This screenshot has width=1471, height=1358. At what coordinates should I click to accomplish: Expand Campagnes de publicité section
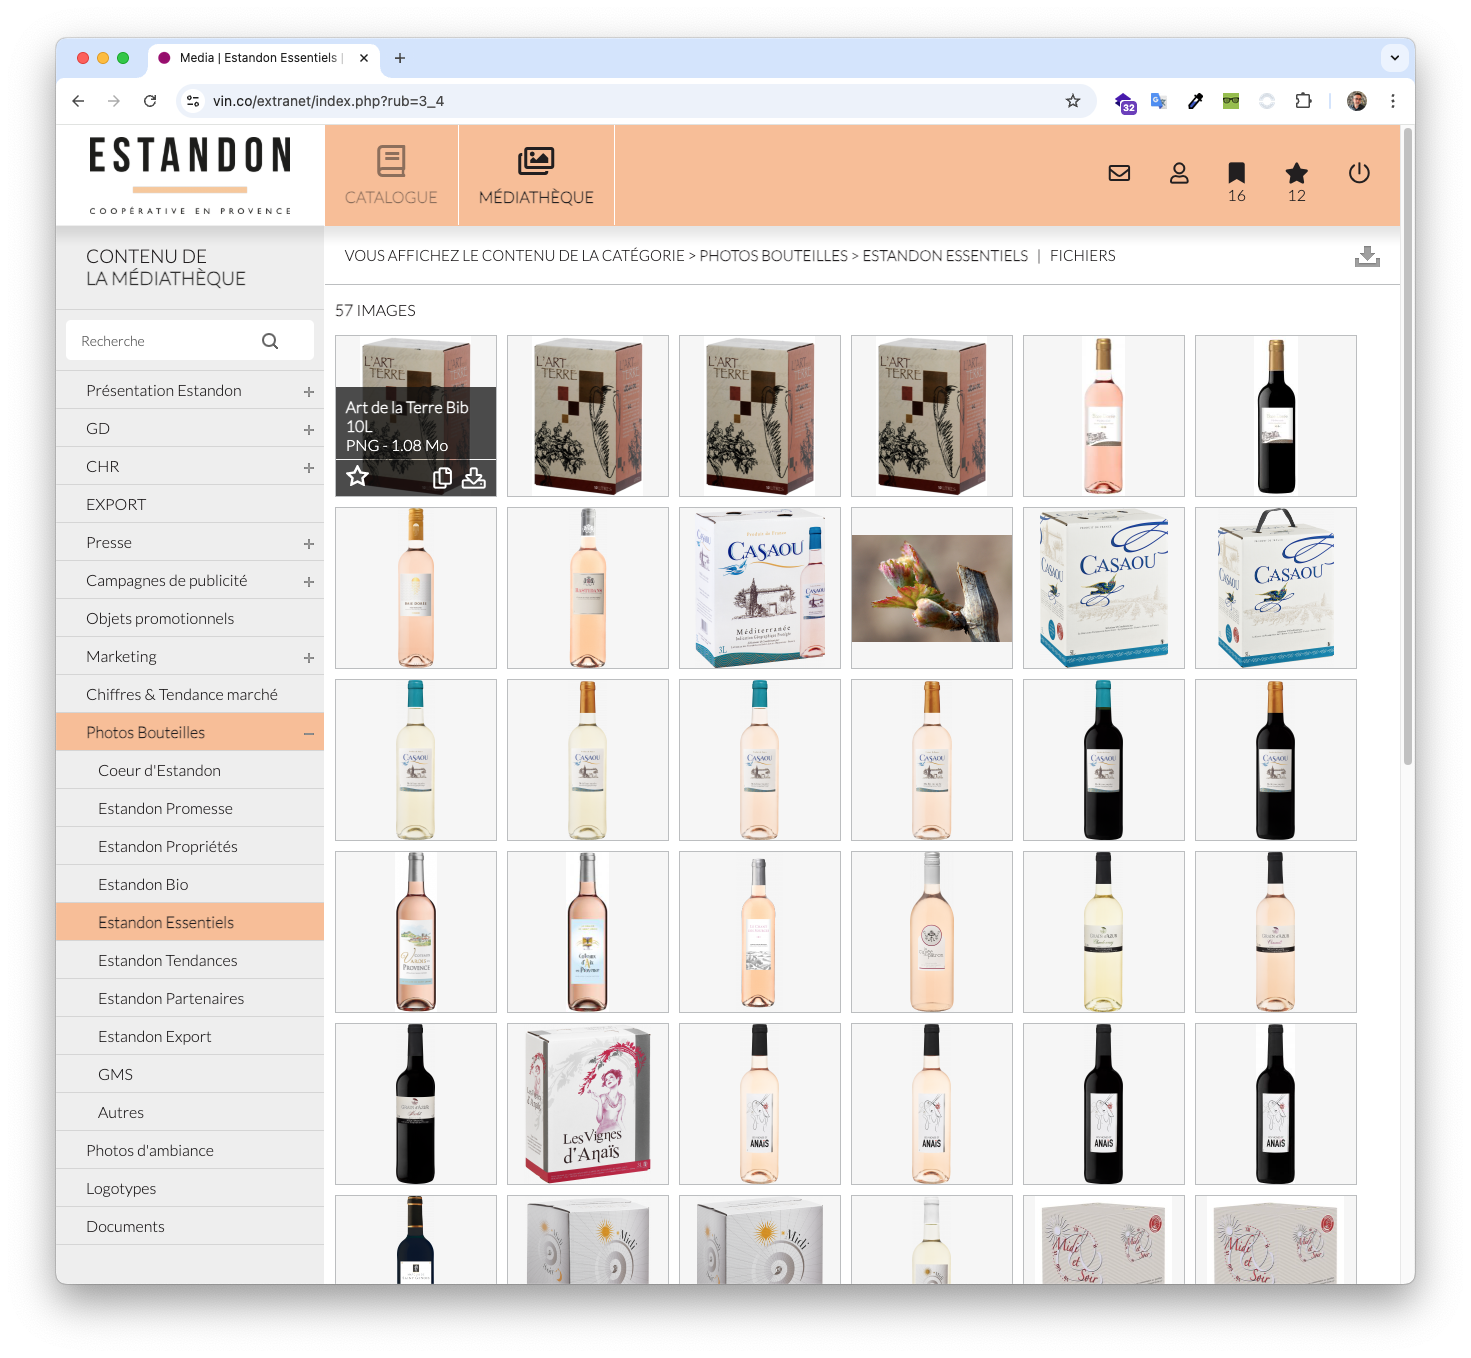tap(309, 582)
